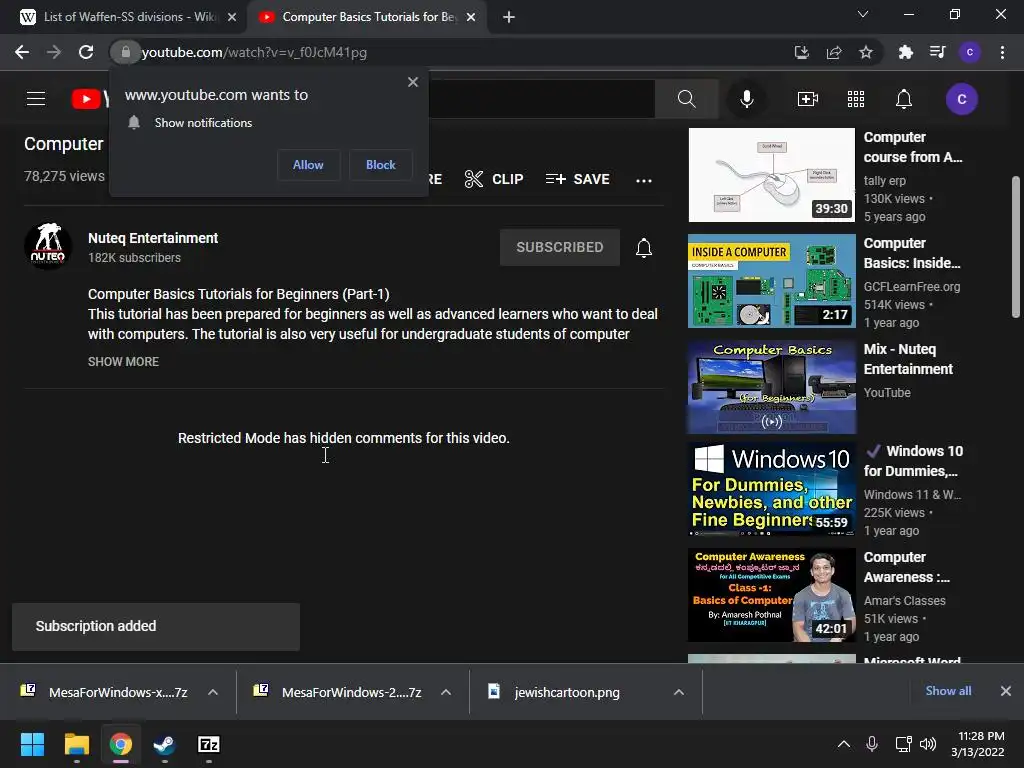This screenshot has height=768, width=1024.
Task: Block YouTube notifications request
Action: pyautogui.click(x=381, y=165)
